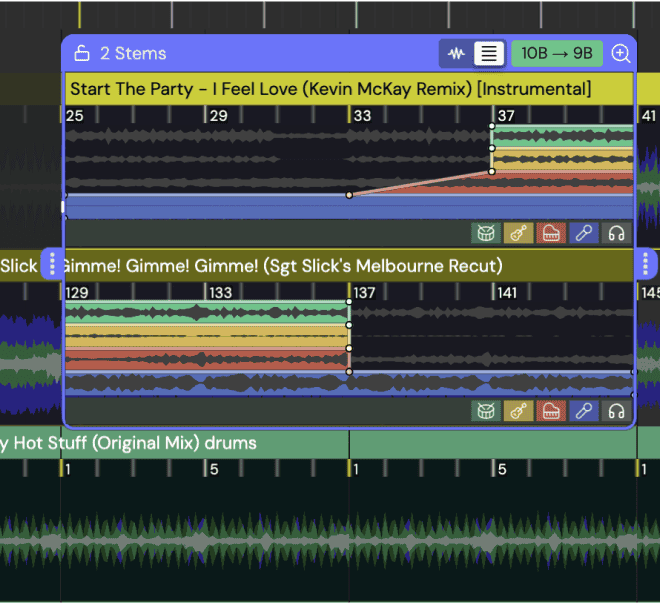The image size is (660, 603).
Task: Toggle drums stem on Start The Party track
Action: 485,233
